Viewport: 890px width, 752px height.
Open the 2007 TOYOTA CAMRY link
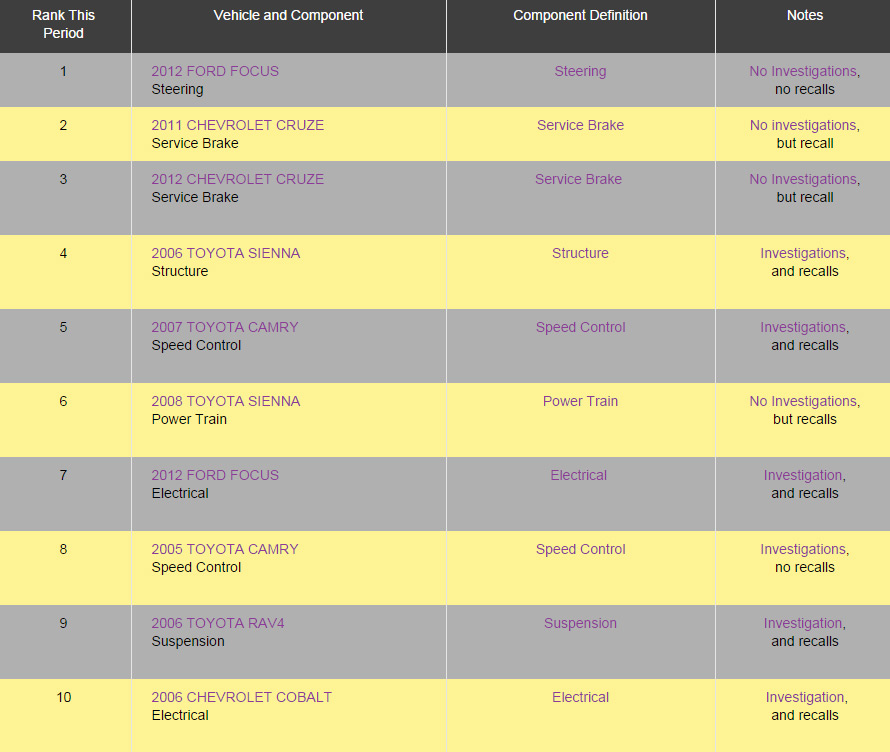[x=225, y=327]
